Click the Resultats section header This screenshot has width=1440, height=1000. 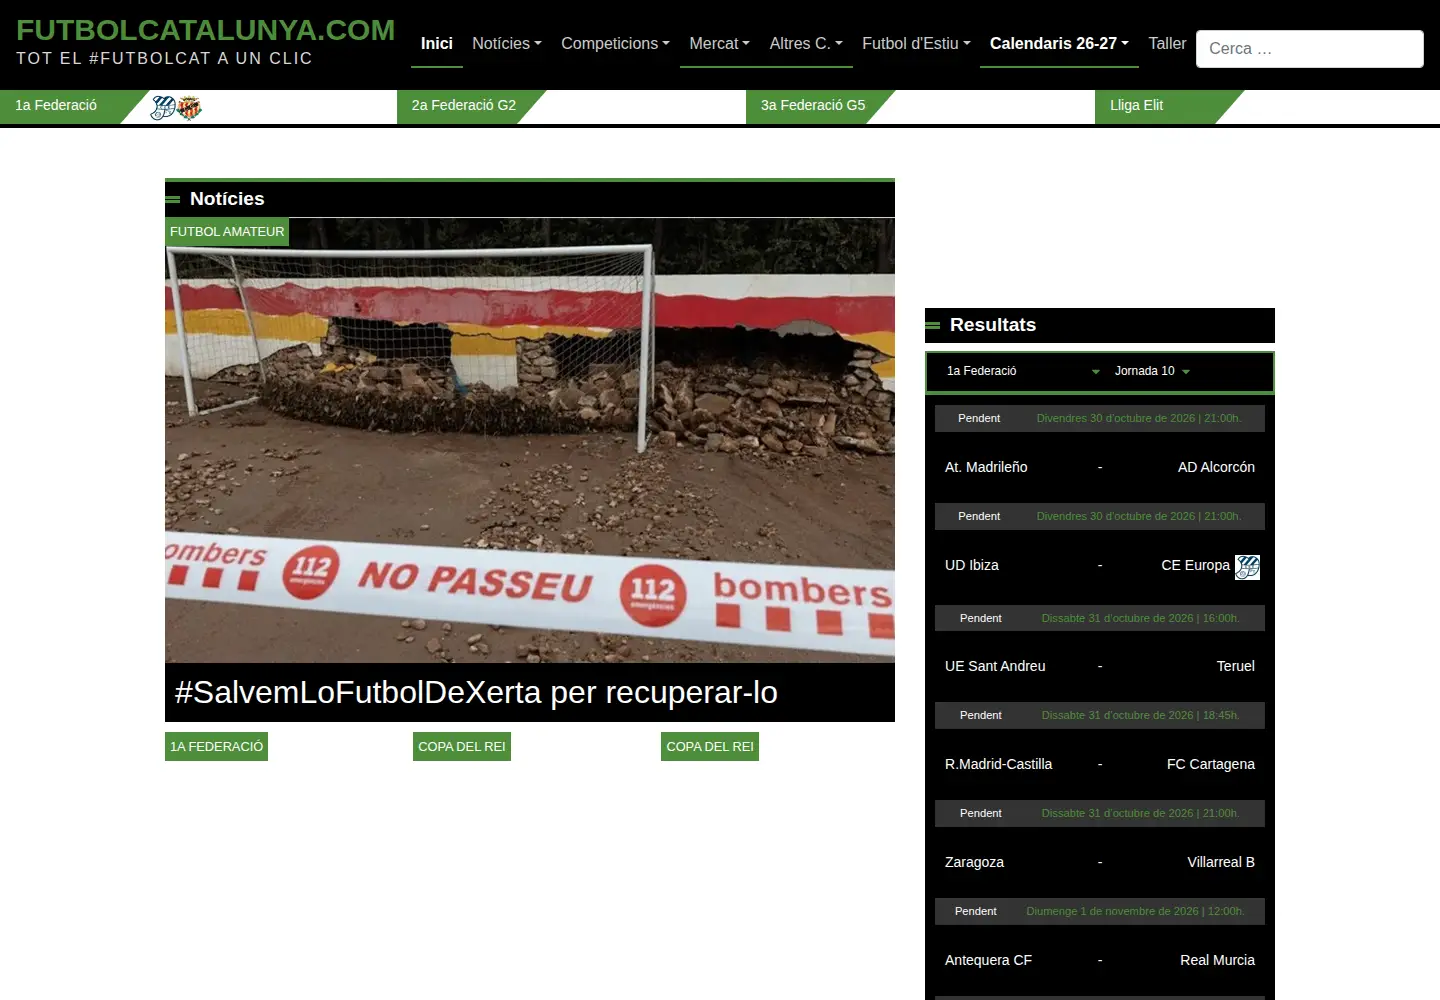coord(1100,325)
